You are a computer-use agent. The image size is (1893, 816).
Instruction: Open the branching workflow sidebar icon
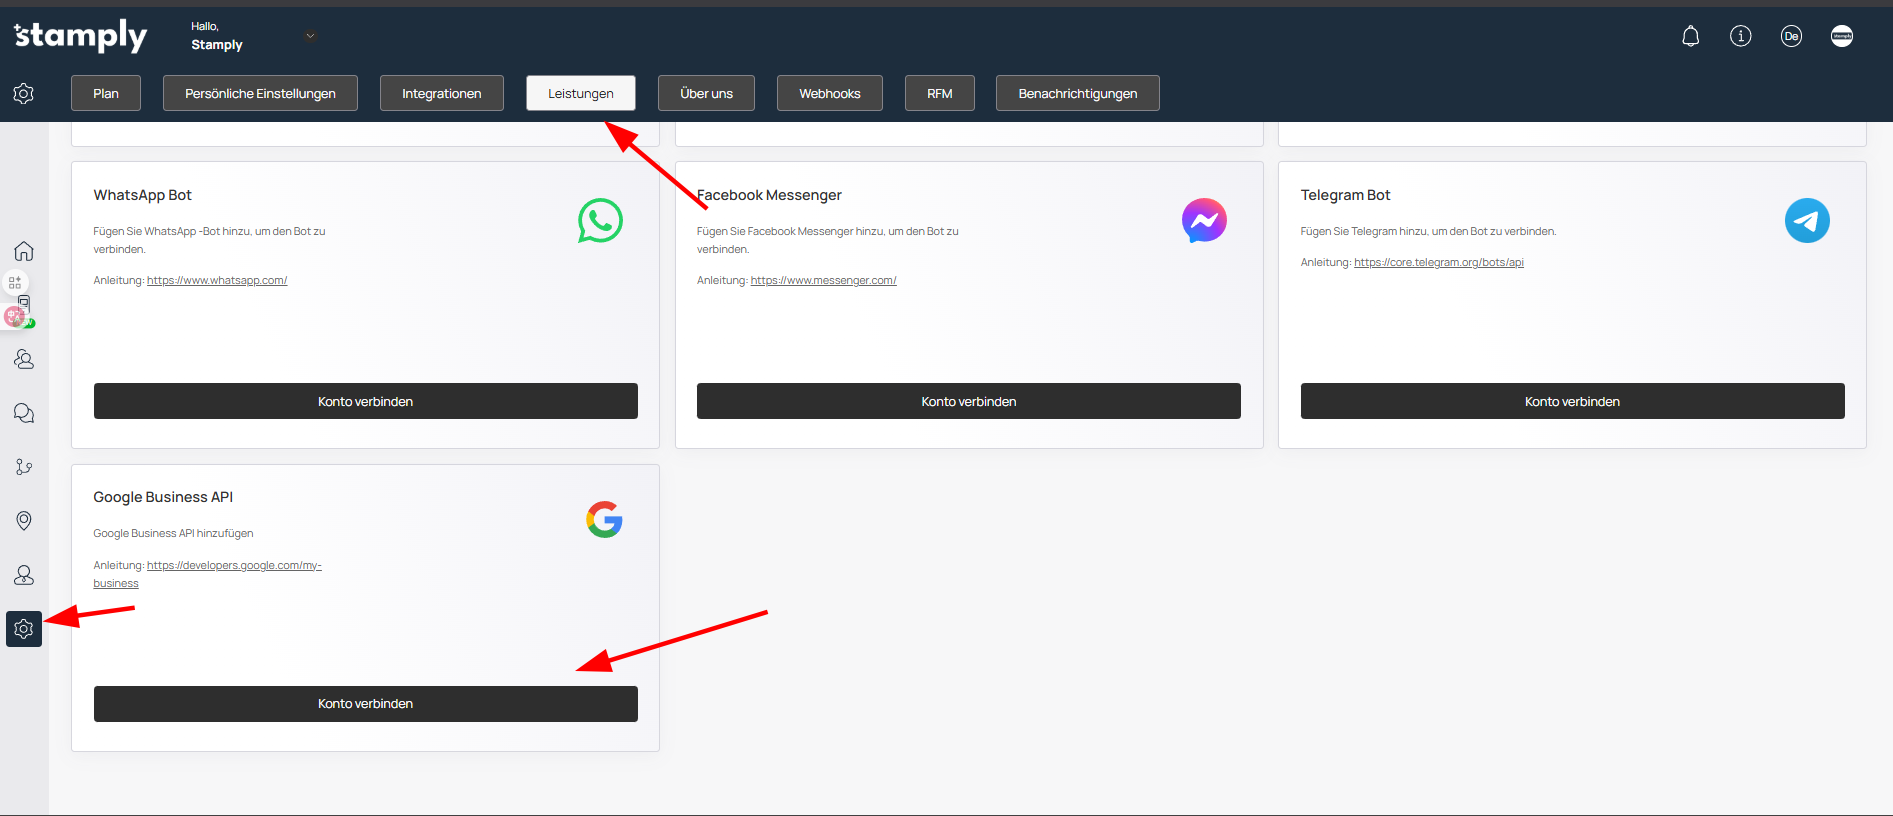pyautogui.click(x=24, y=467)
